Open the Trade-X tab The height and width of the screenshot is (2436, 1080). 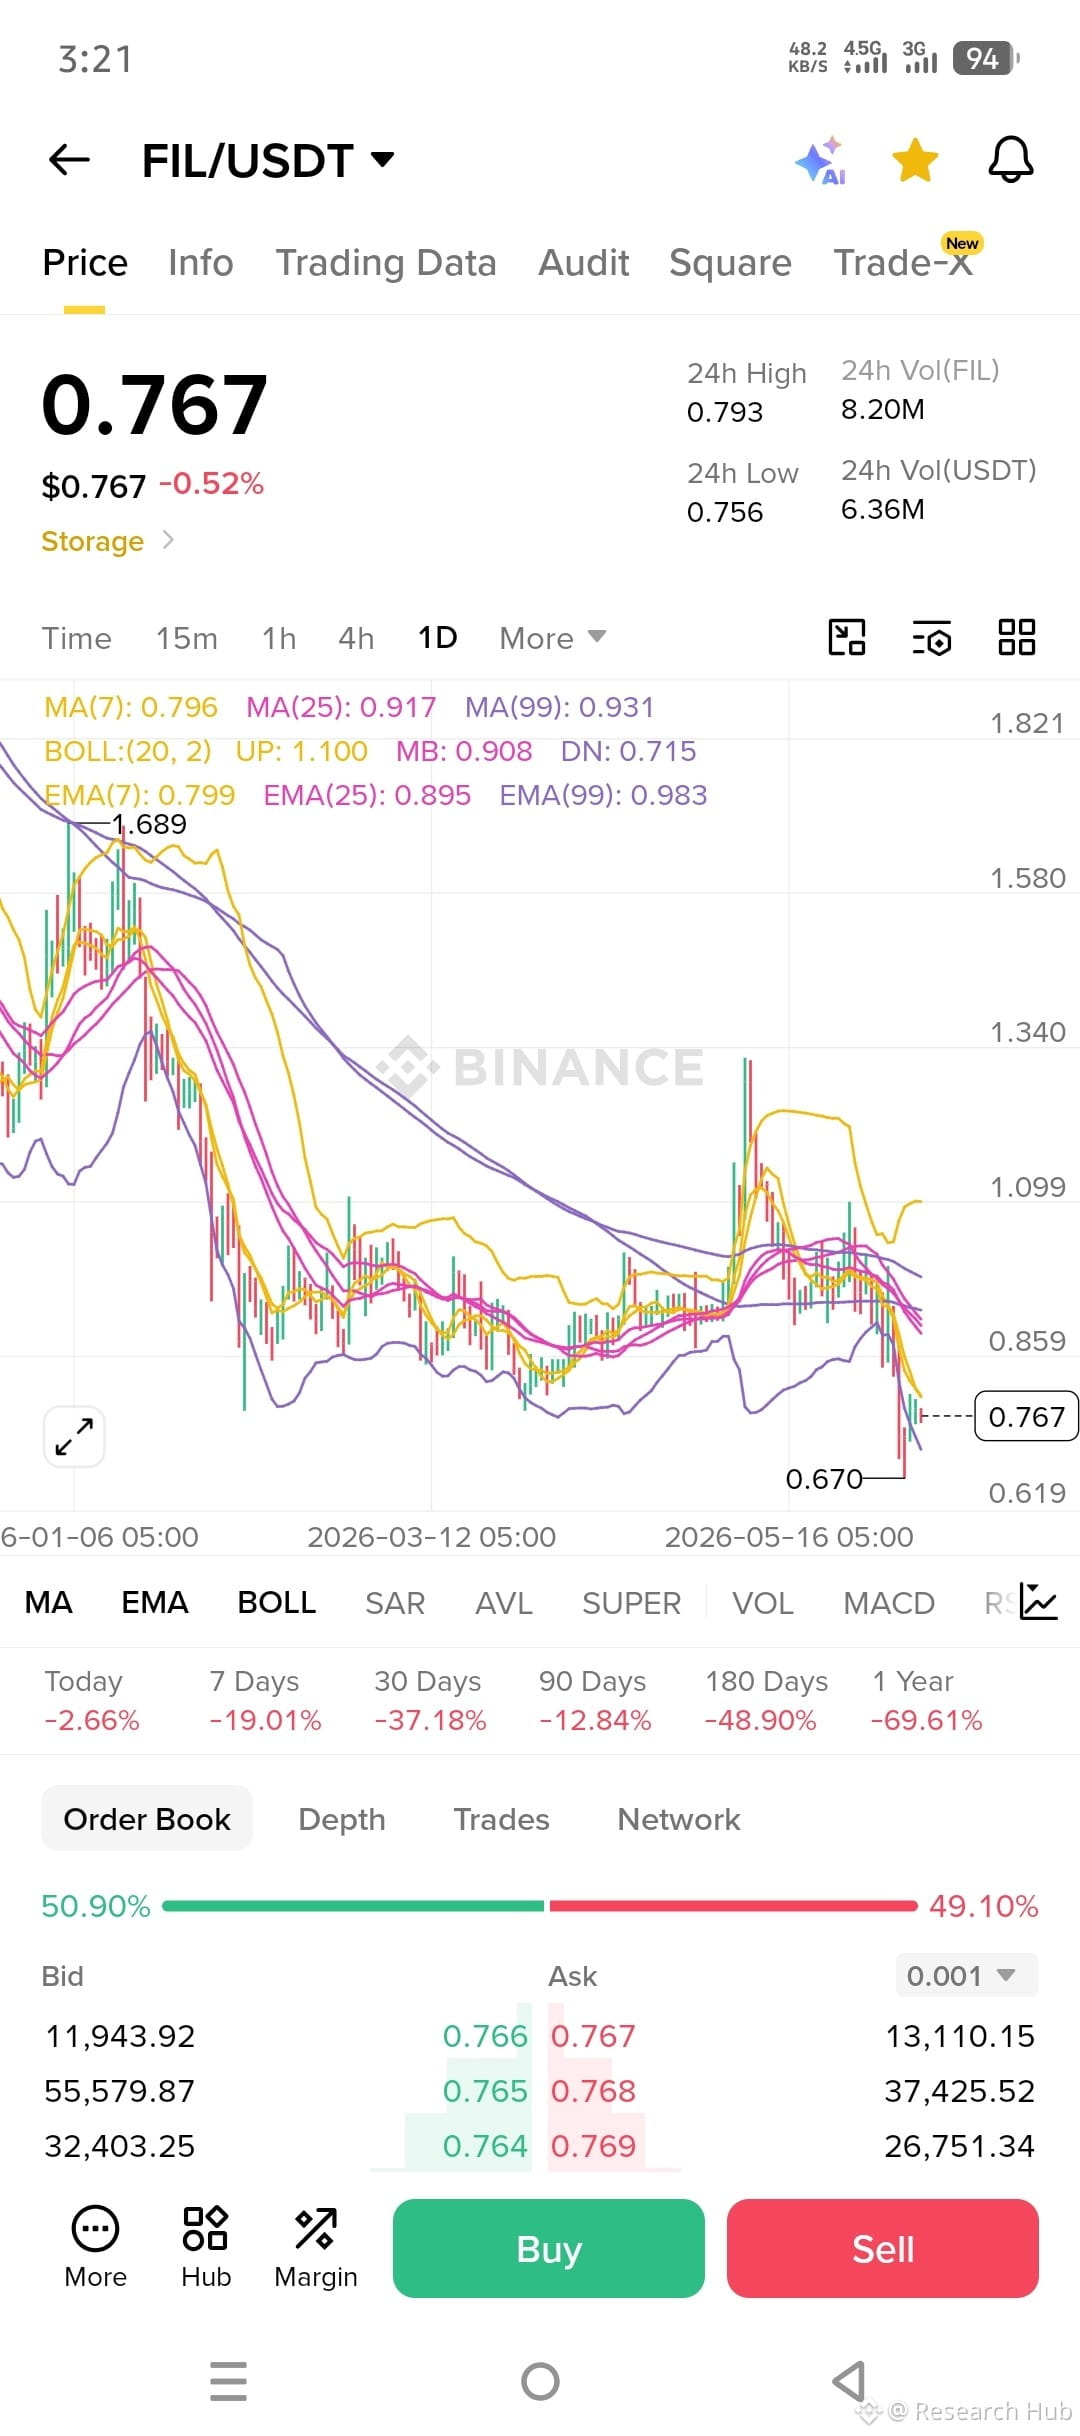click(x=903, y=262)
